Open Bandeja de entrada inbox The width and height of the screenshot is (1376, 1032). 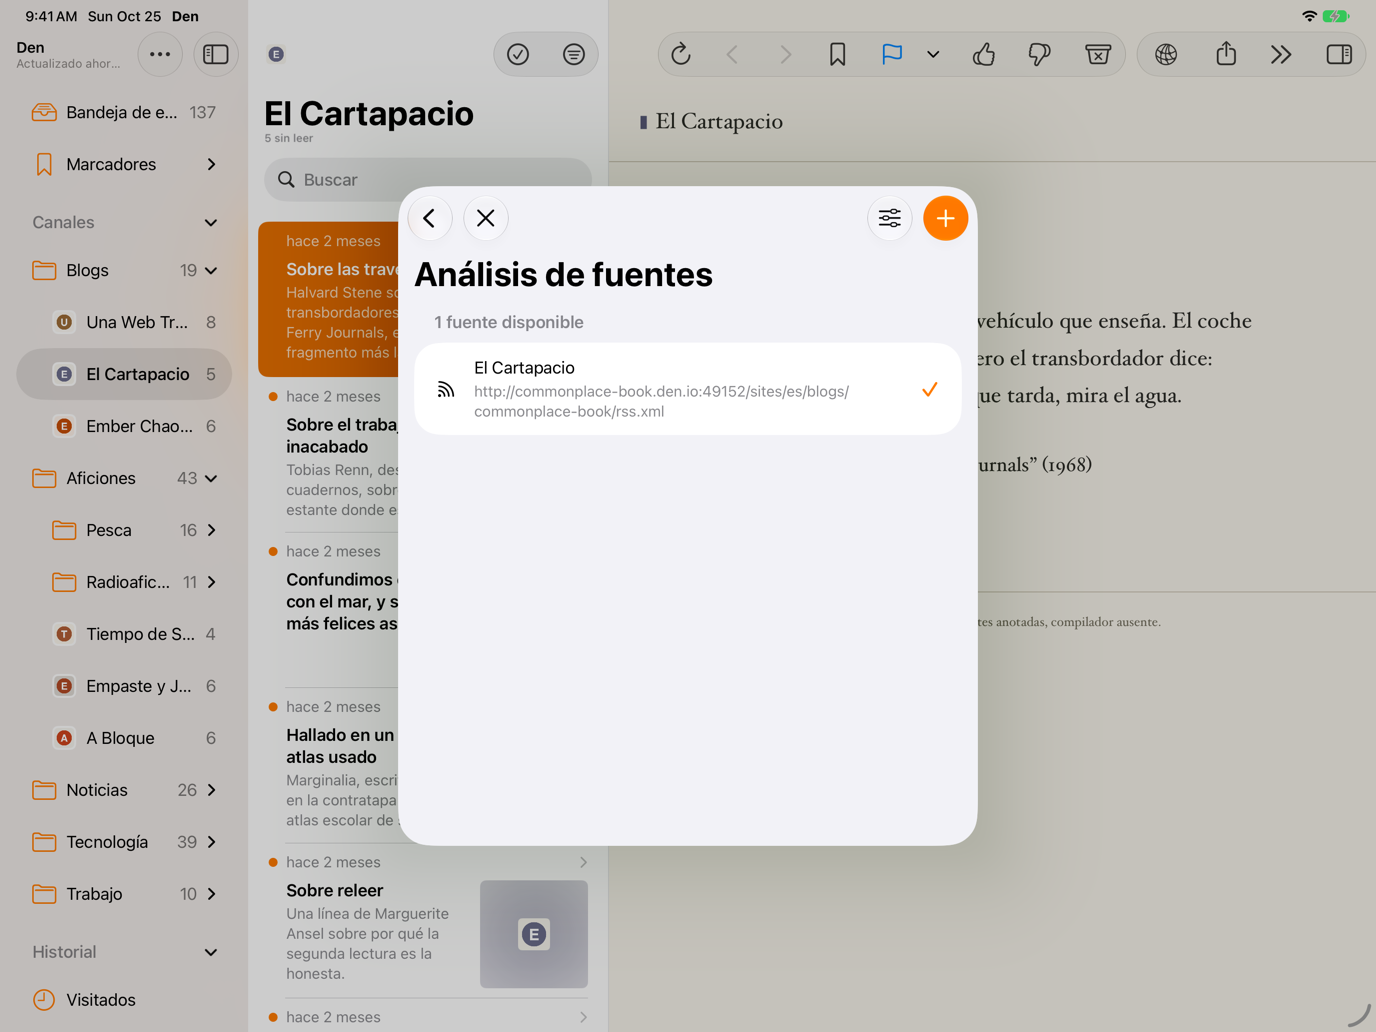[124, 112]
